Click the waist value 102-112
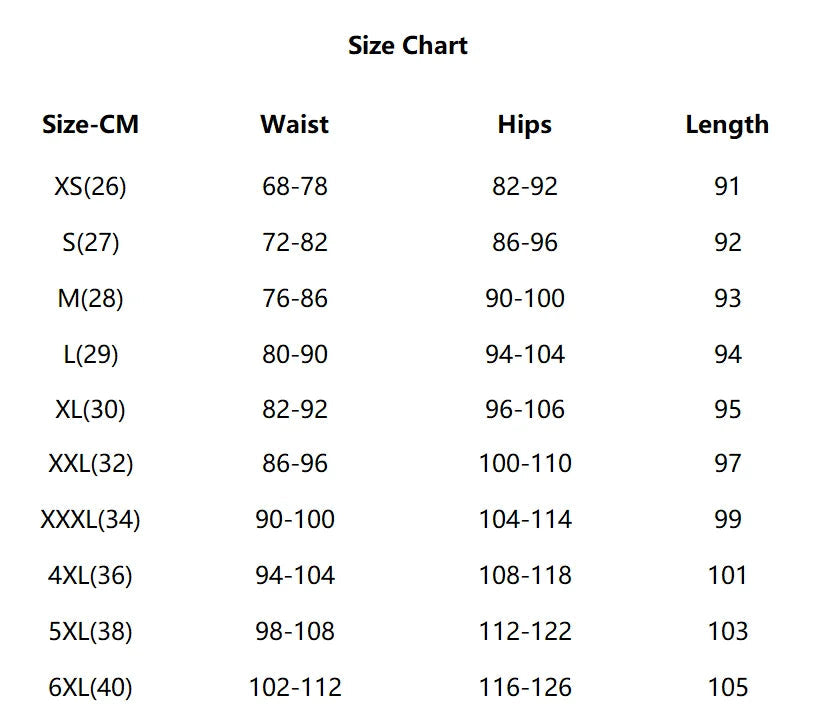Image resolution: width=815 pixels, height=716 pixels. pos(295,688)
